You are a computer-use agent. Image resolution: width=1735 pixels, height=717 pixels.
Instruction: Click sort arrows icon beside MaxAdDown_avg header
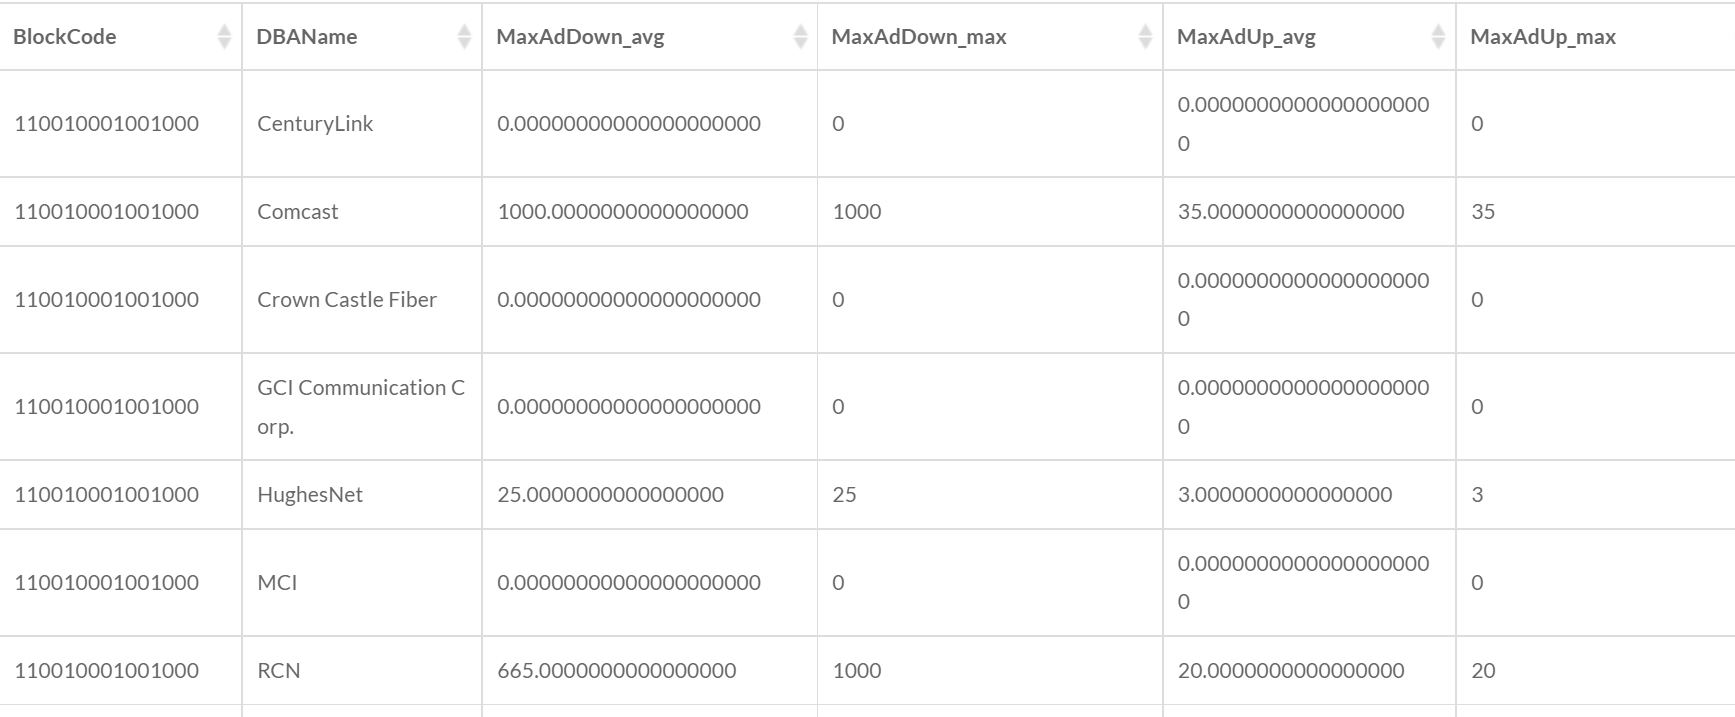pyautogui.click(x=800, y=37)
